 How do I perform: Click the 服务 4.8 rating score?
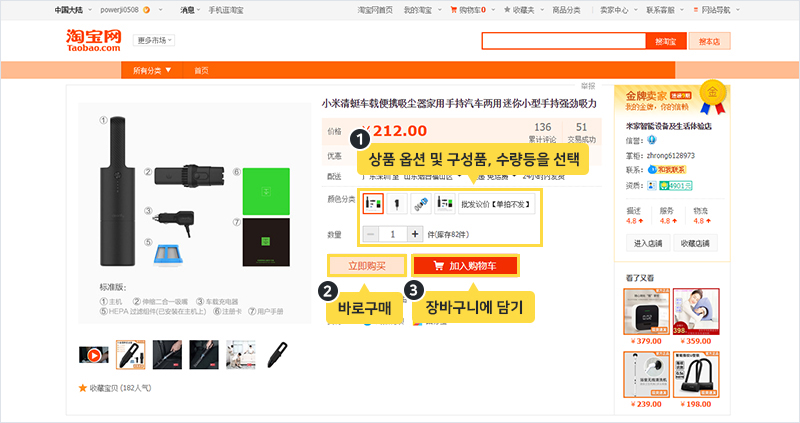point(668,221)
